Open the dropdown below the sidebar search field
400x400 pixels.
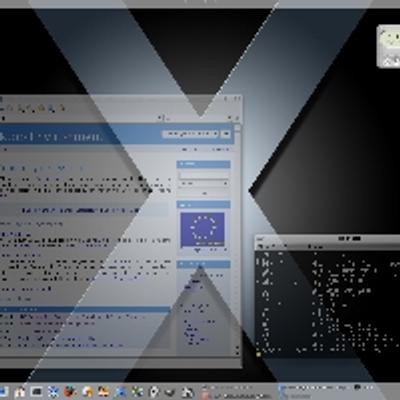tap(203, 183)
